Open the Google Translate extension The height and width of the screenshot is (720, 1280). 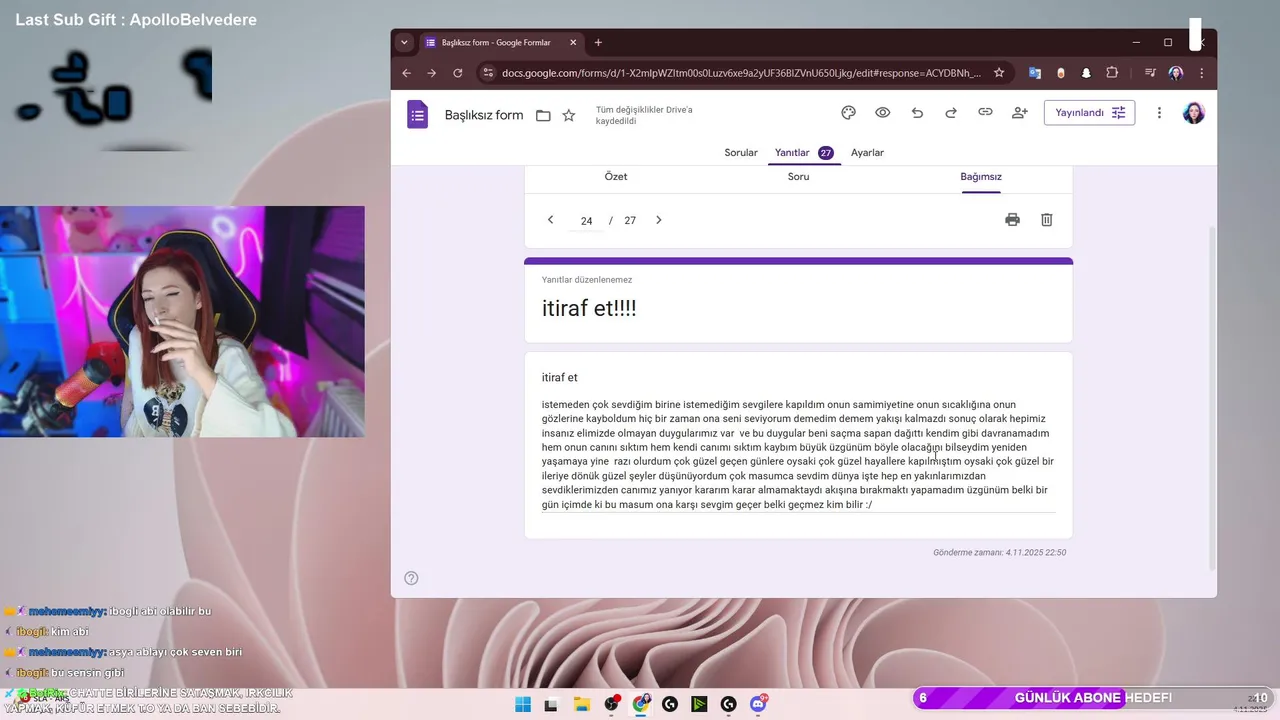tap(1035, 73)
